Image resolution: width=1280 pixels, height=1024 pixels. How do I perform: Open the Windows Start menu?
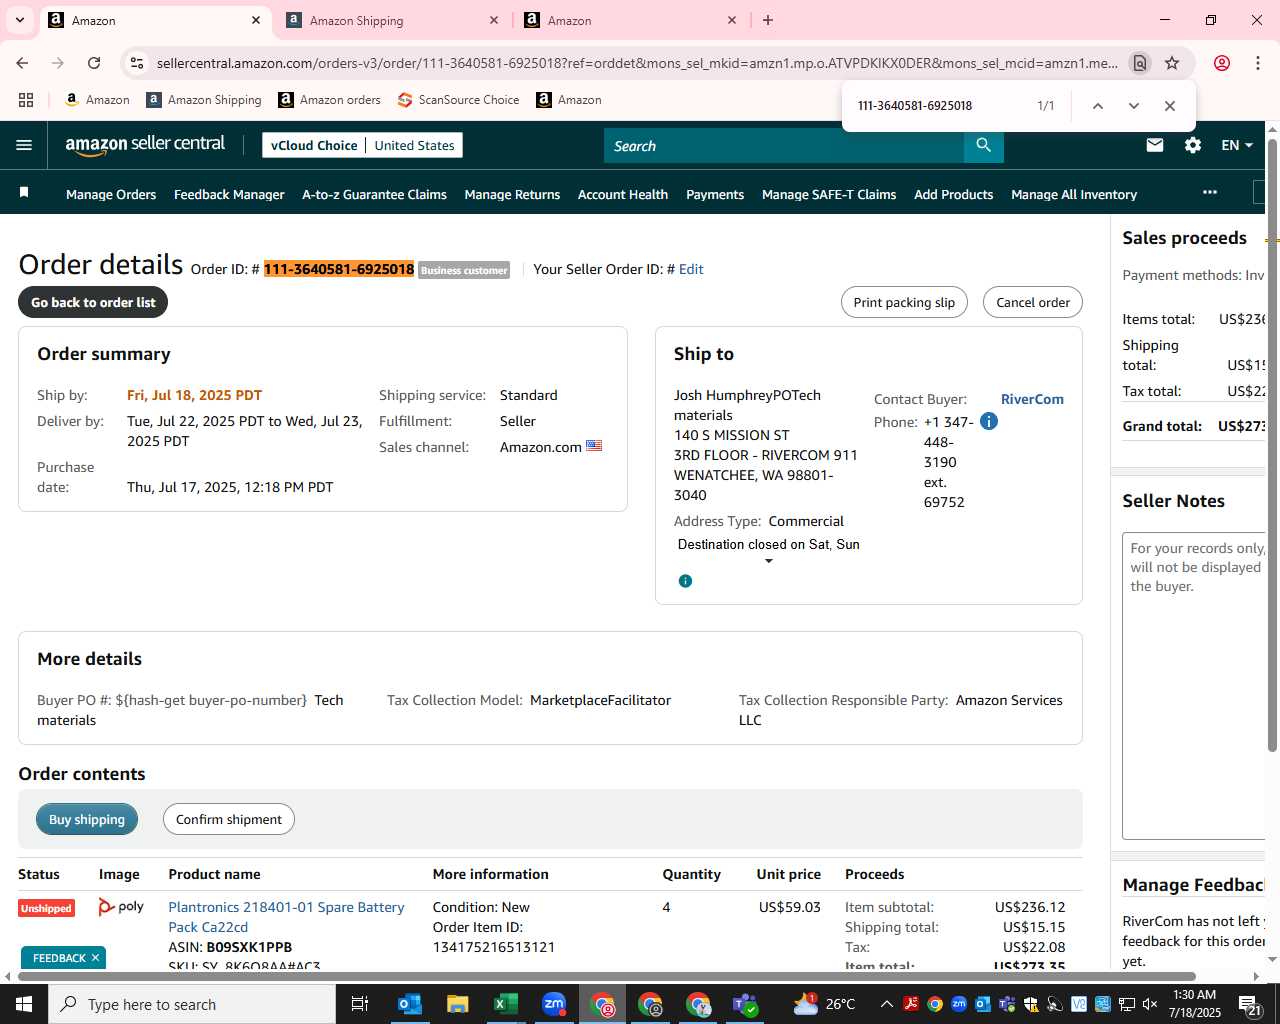click(x=24, y=1004)
